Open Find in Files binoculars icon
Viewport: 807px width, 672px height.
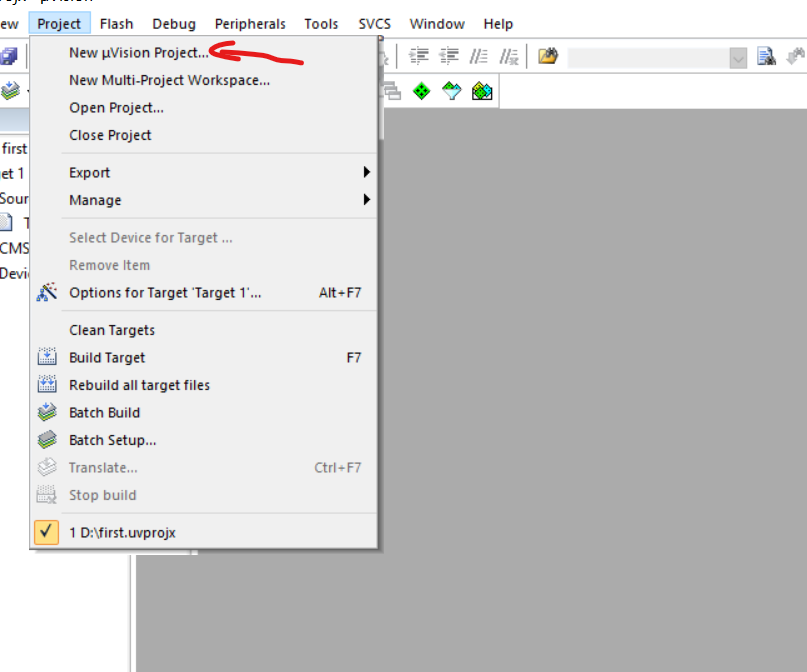pyautogui.click(x=548, y=56)
